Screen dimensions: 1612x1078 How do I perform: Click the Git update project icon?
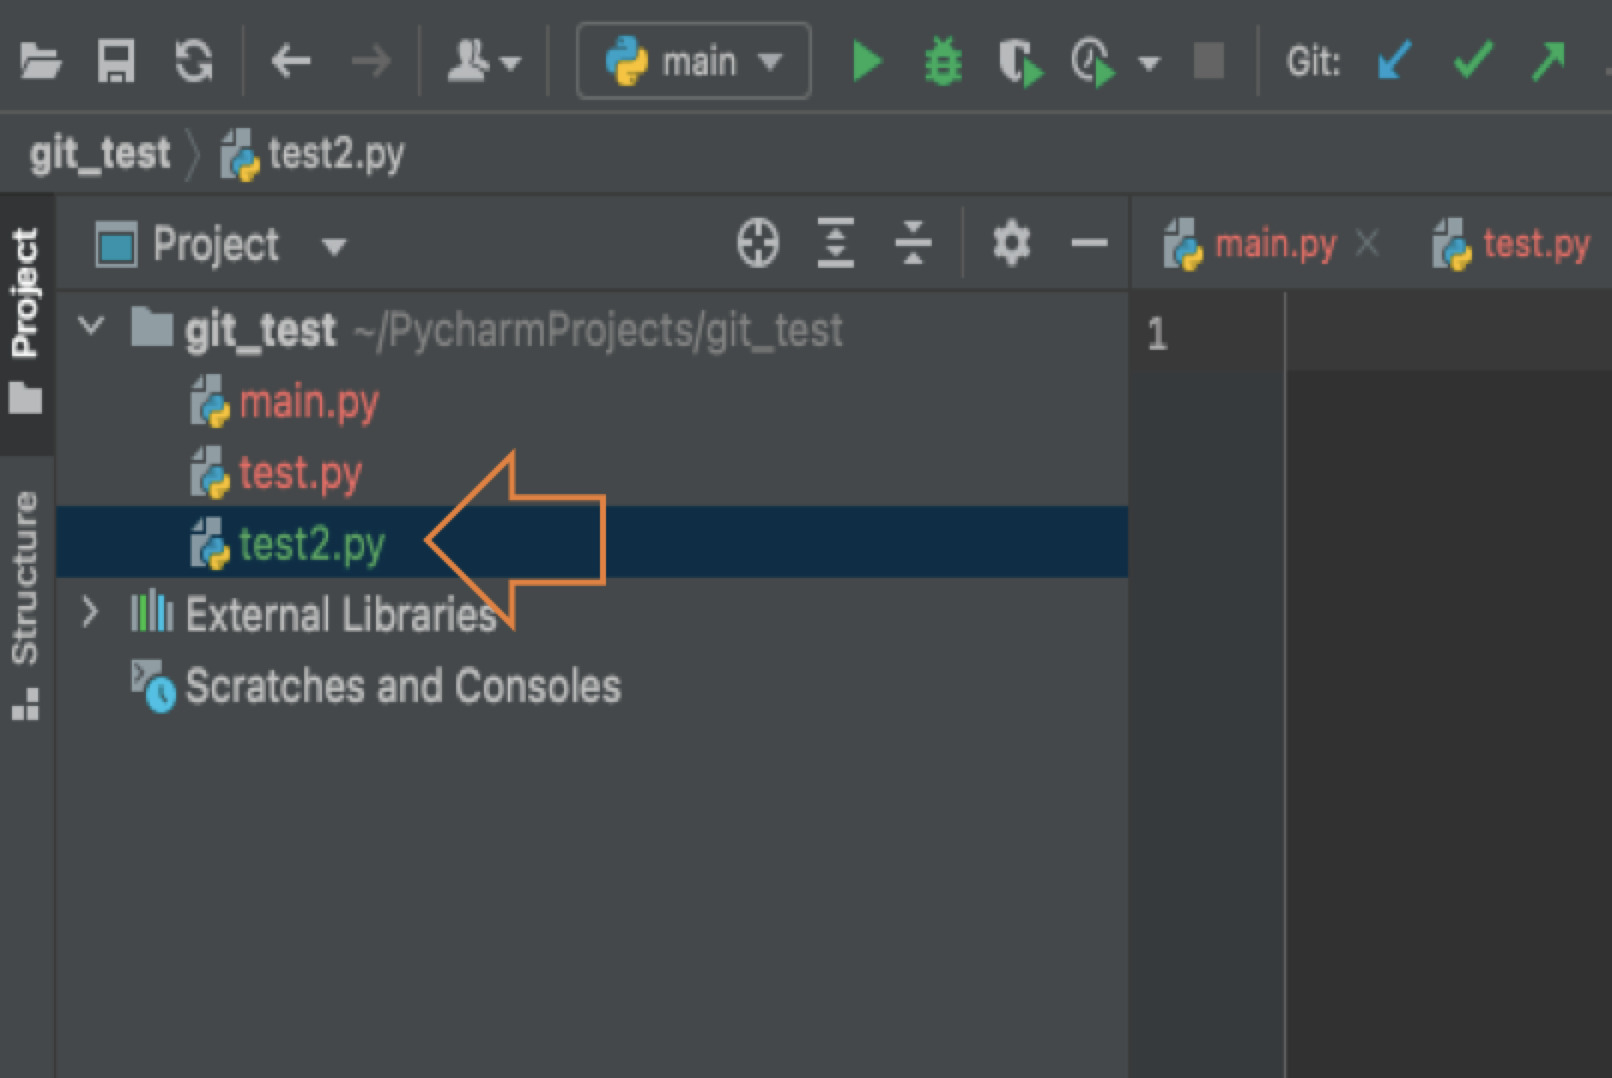pyautogui.click(x=1392, y=61)
